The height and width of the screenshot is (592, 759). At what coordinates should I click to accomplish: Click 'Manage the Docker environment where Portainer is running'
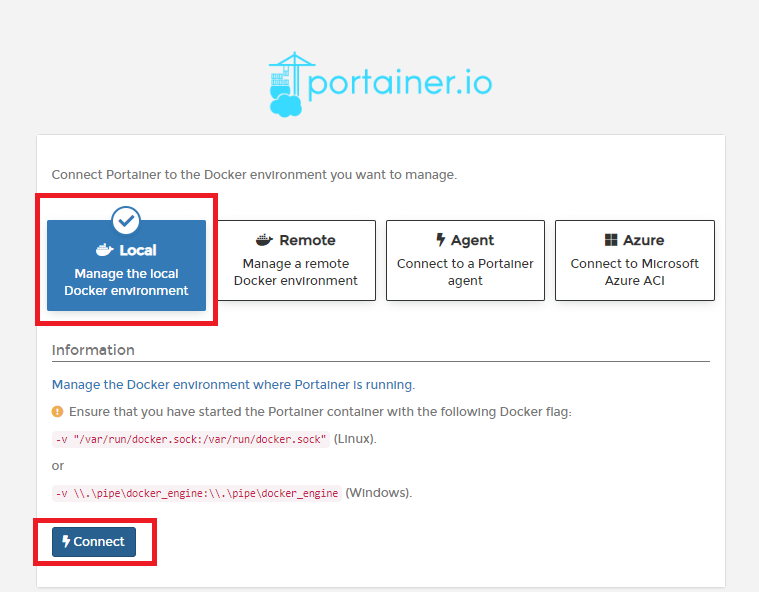pyautogui.click(x=233, y=385)
